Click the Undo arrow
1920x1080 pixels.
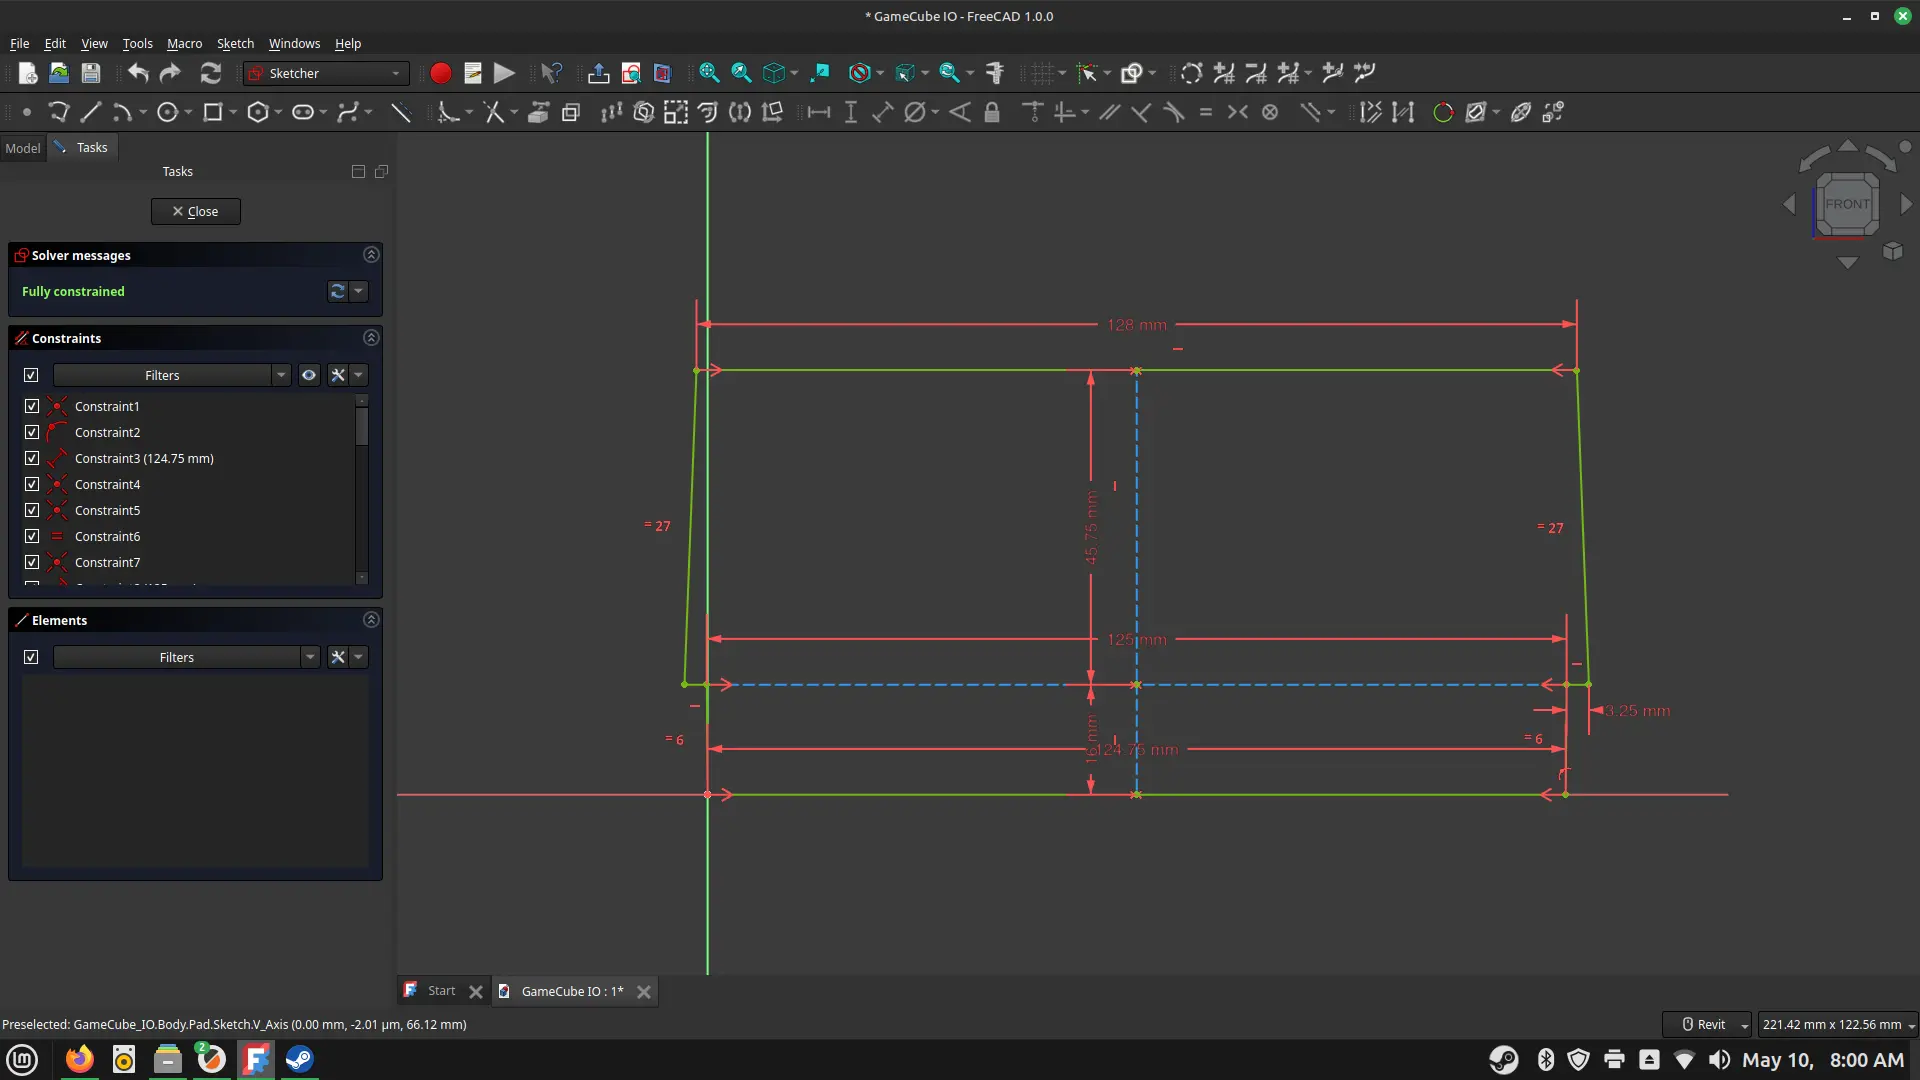pyautogui.click(x=138, y=73)
